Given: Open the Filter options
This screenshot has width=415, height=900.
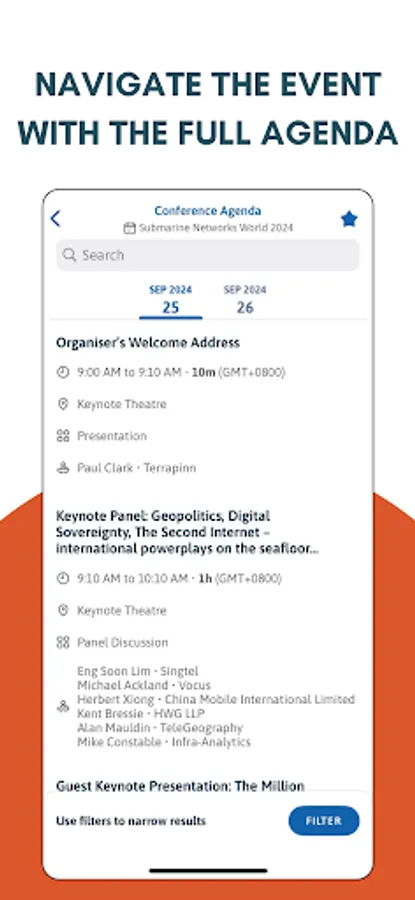Looking at the screenshot, I should pyautogui.click(x=324, y=821).
